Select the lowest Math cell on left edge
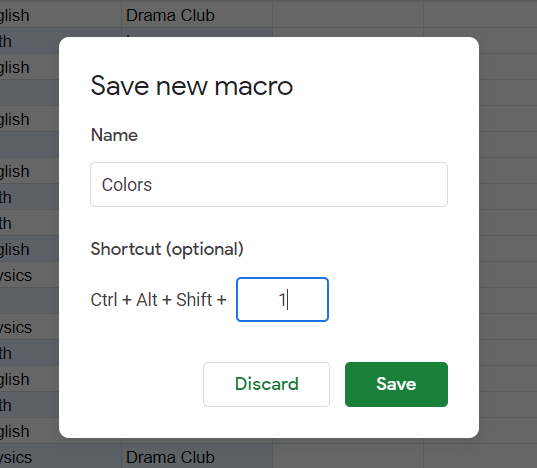Image resolution: width=537 pixels, height=468 pixels. point(29,405)
